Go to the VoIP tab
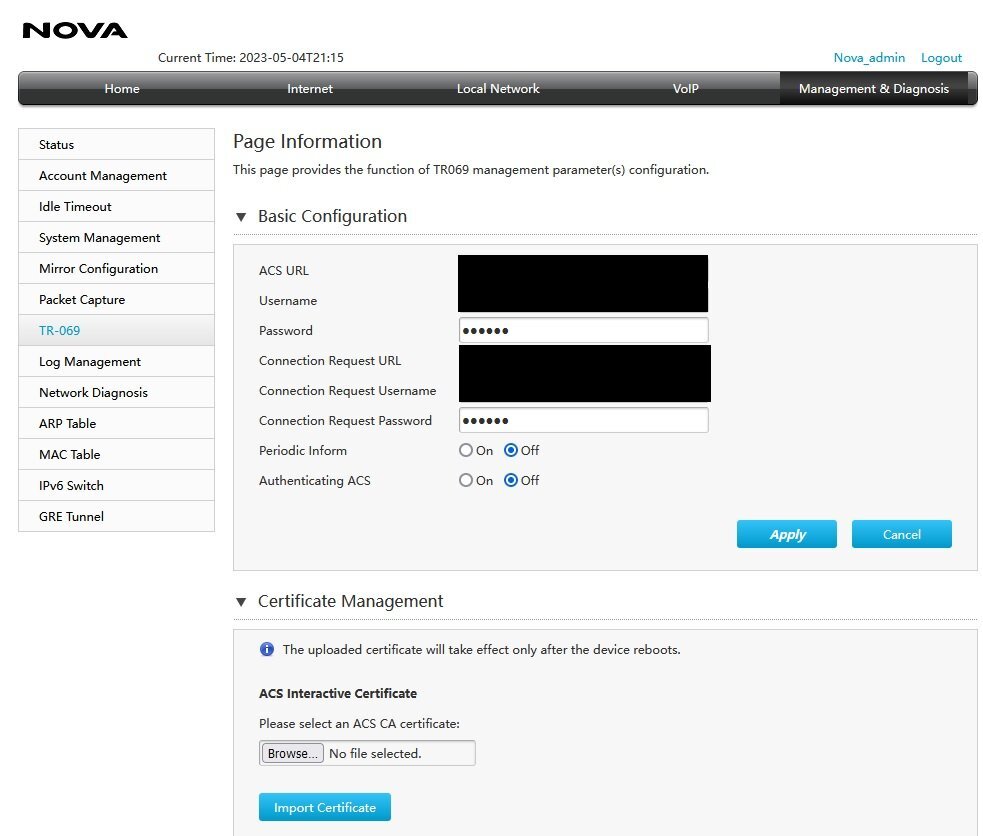 point(685,88)
